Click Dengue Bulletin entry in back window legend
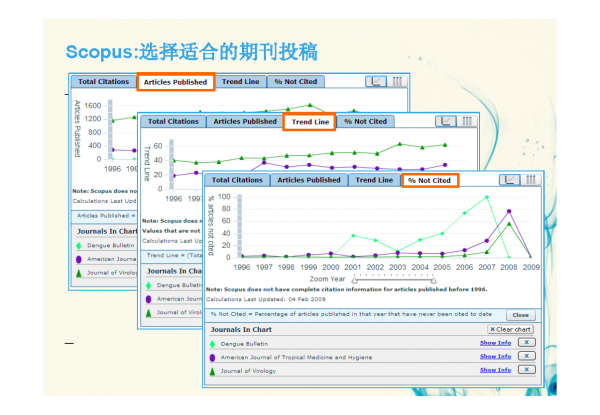This screenshot has width=600, height=415. (x=111, y=245)
